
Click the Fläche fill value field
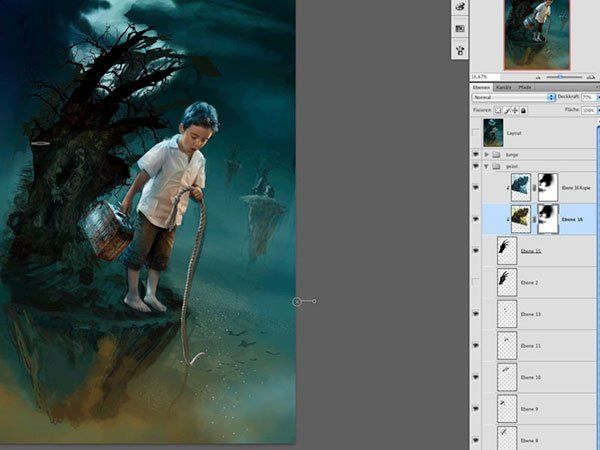point(589,110)
